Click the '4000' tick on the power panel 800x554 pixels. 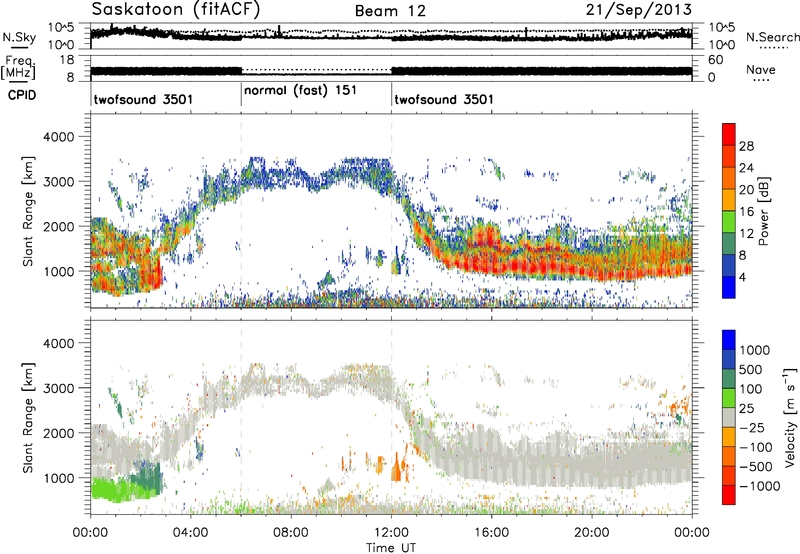coord(58,137)
